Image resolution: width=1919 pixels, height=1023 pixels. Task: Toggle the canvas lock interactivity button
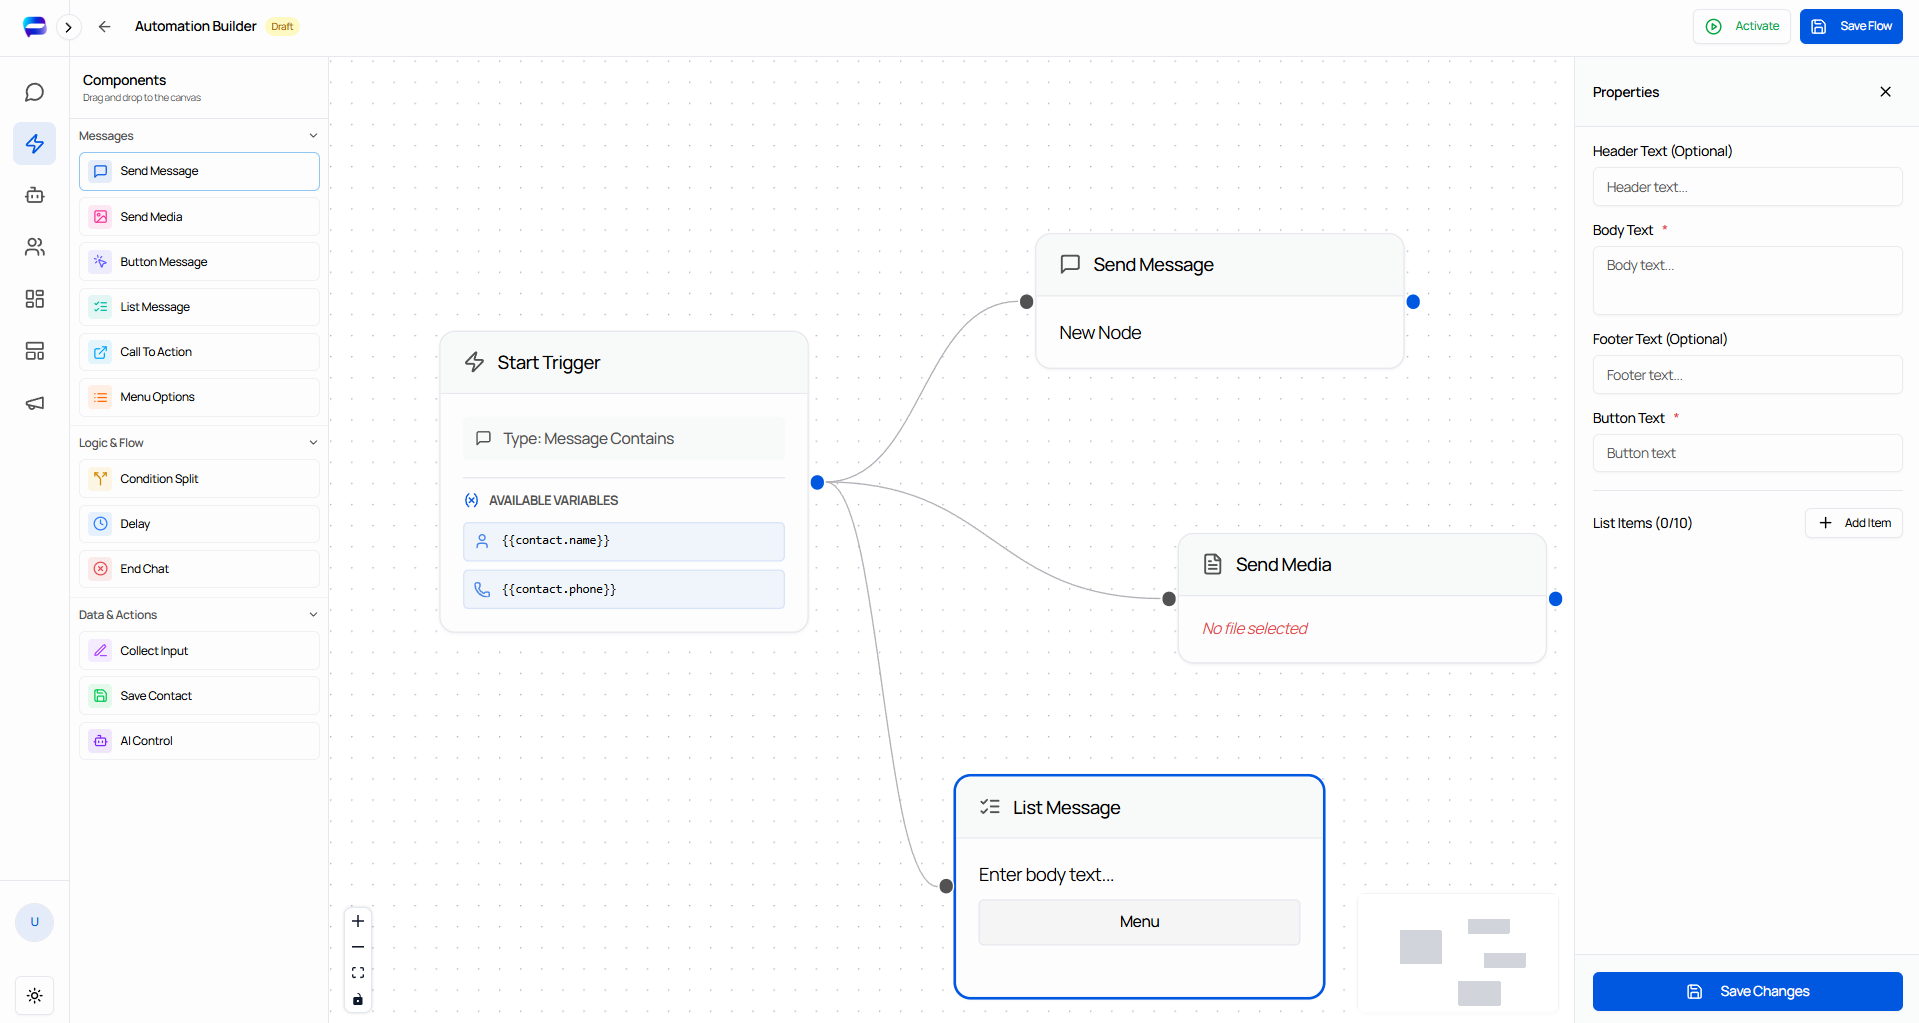pos(358,999)
